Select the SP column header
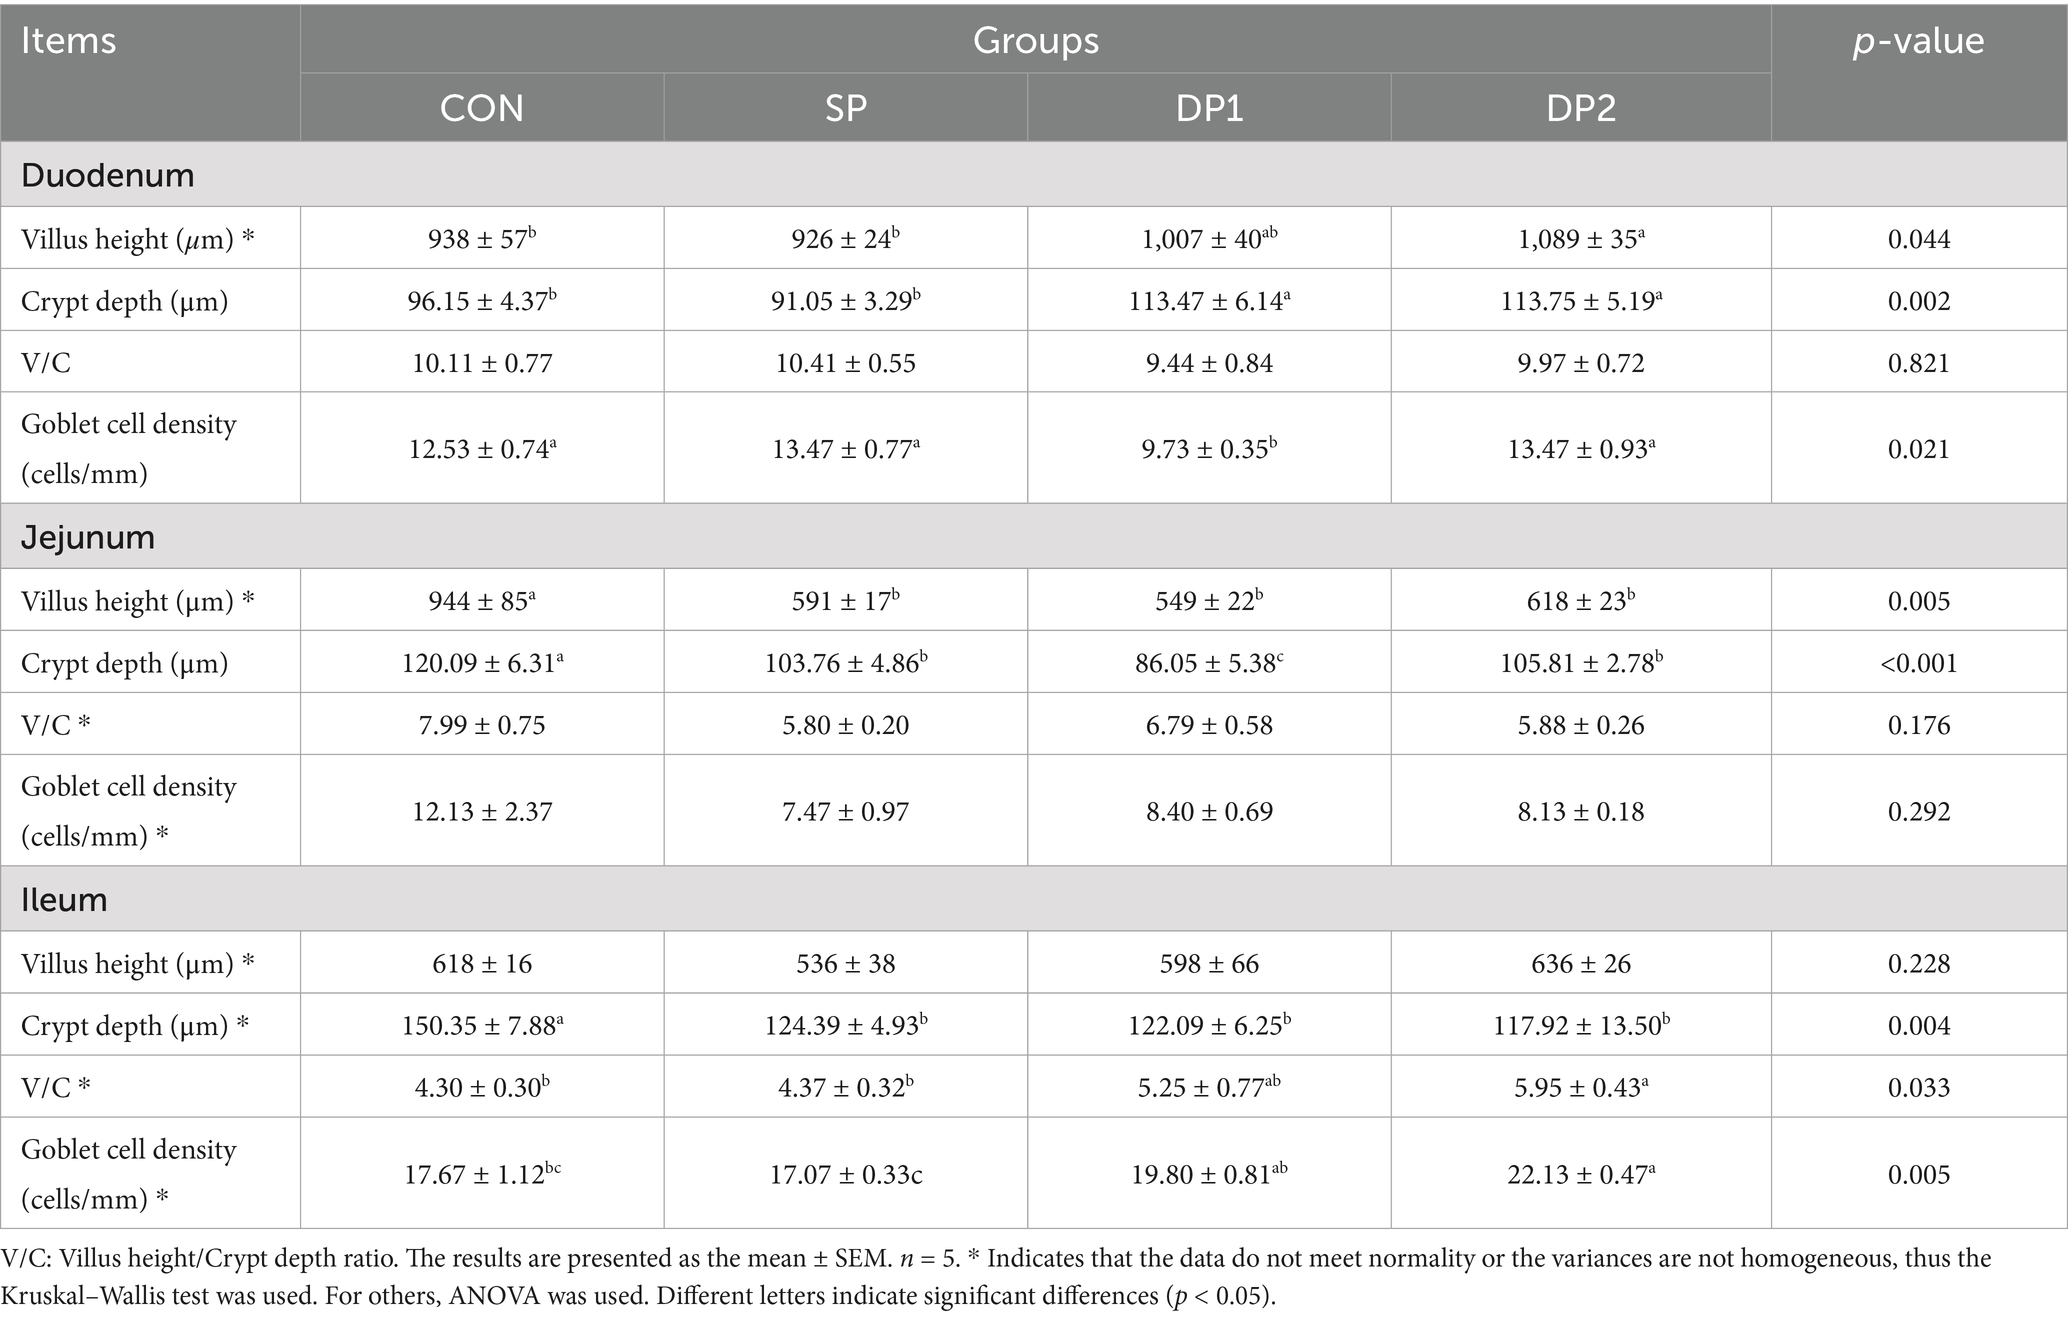The width and height of the screenshot is (2068, 1318). [x=845, y=108]
